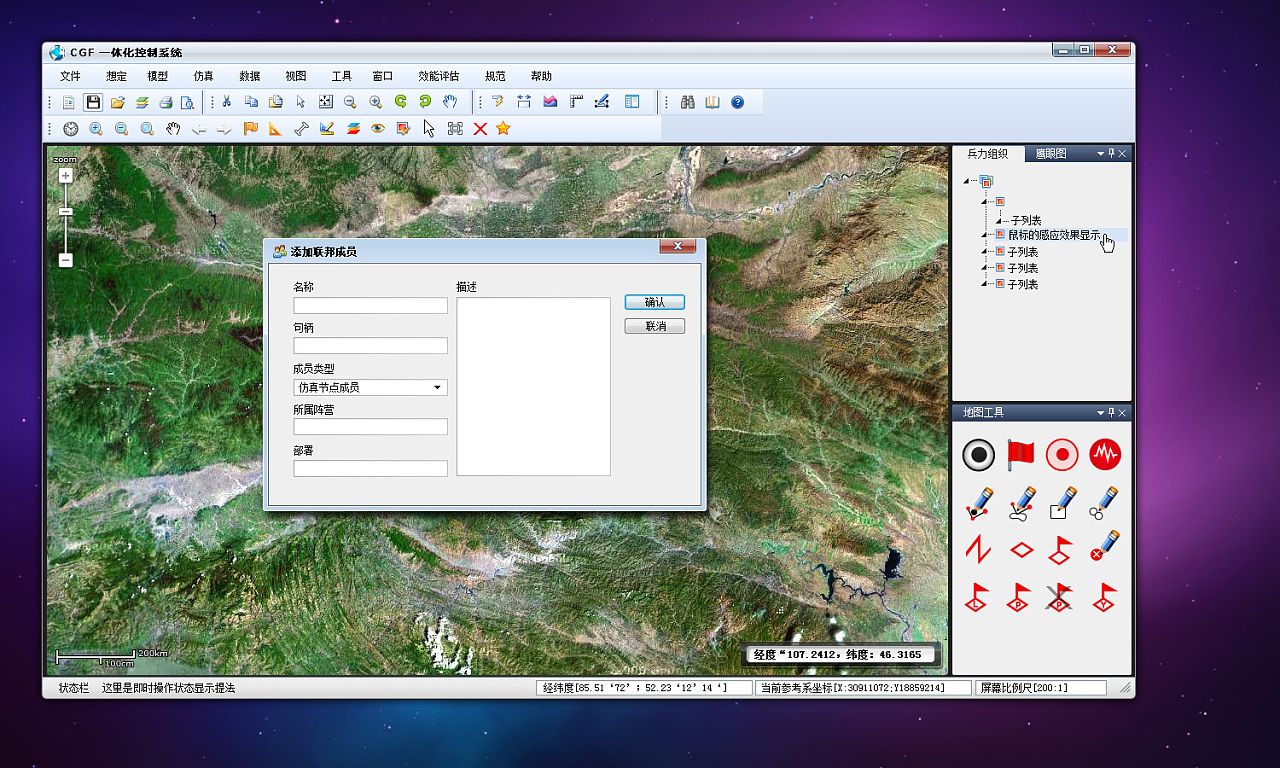The image size is (1280, 768).
Task: Click the red X delete toolbar icon
Action: coord(480,129)
